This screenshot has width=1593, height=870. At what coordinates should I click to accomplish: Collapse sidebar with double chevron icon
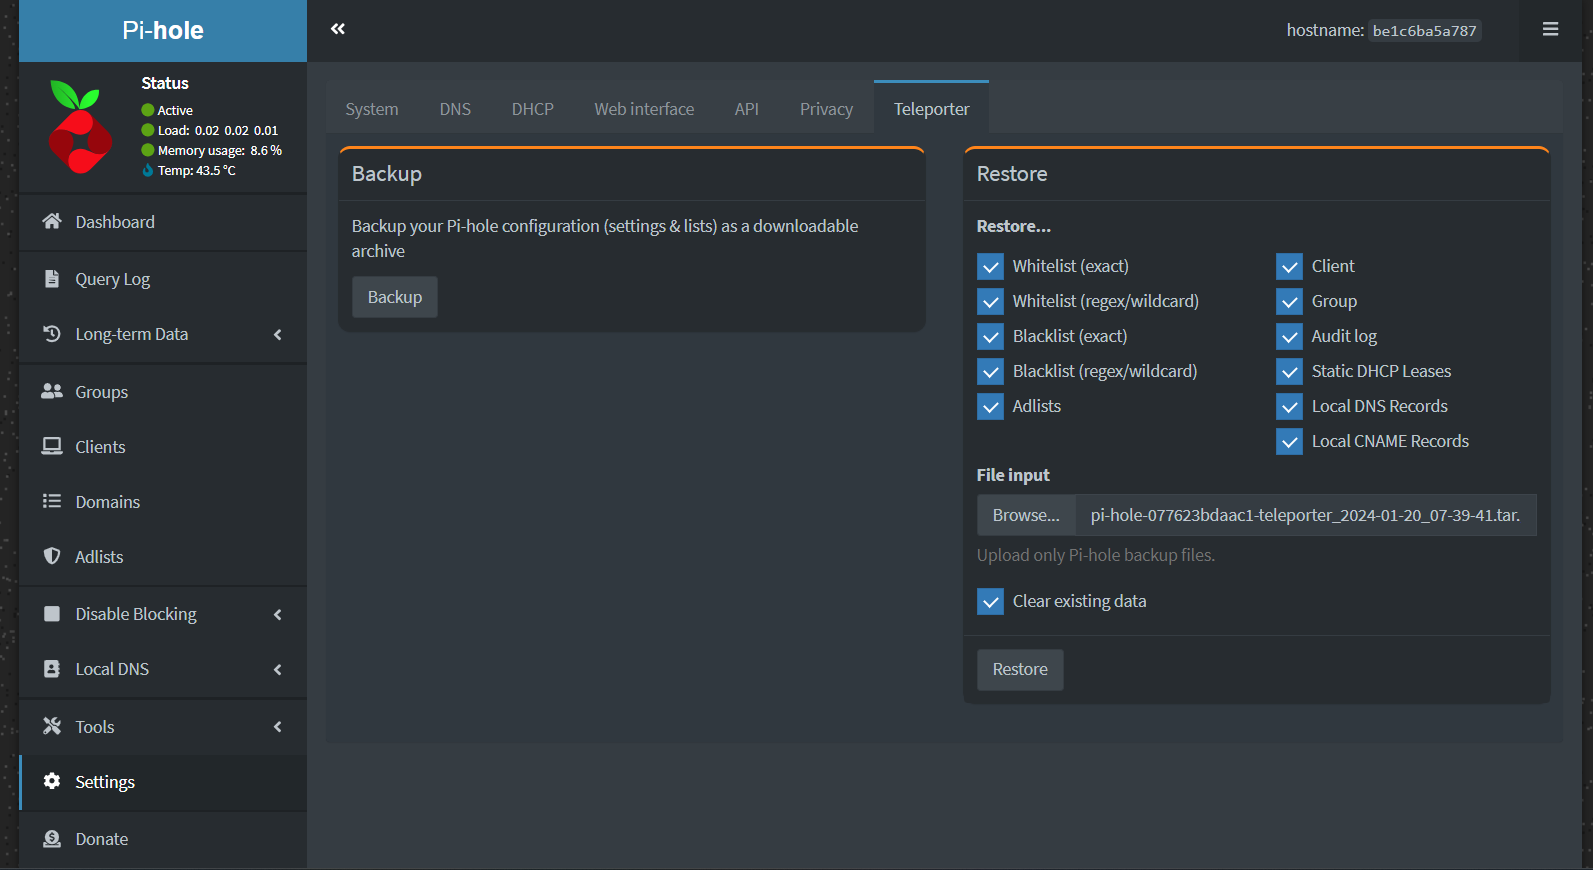[338, 29]
